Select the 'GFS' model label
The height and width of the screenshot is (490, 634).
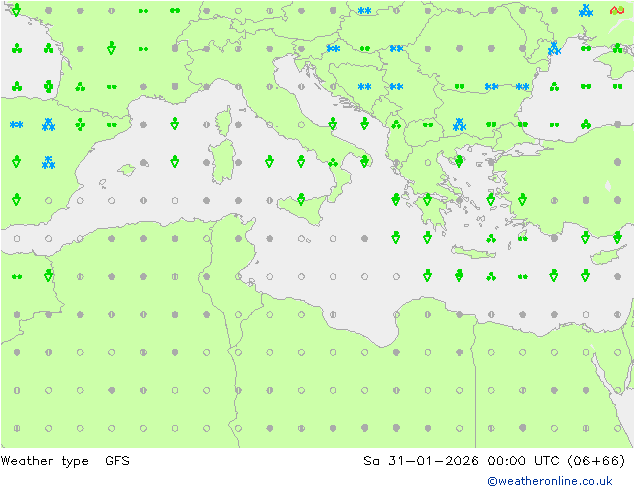(117, 461)
